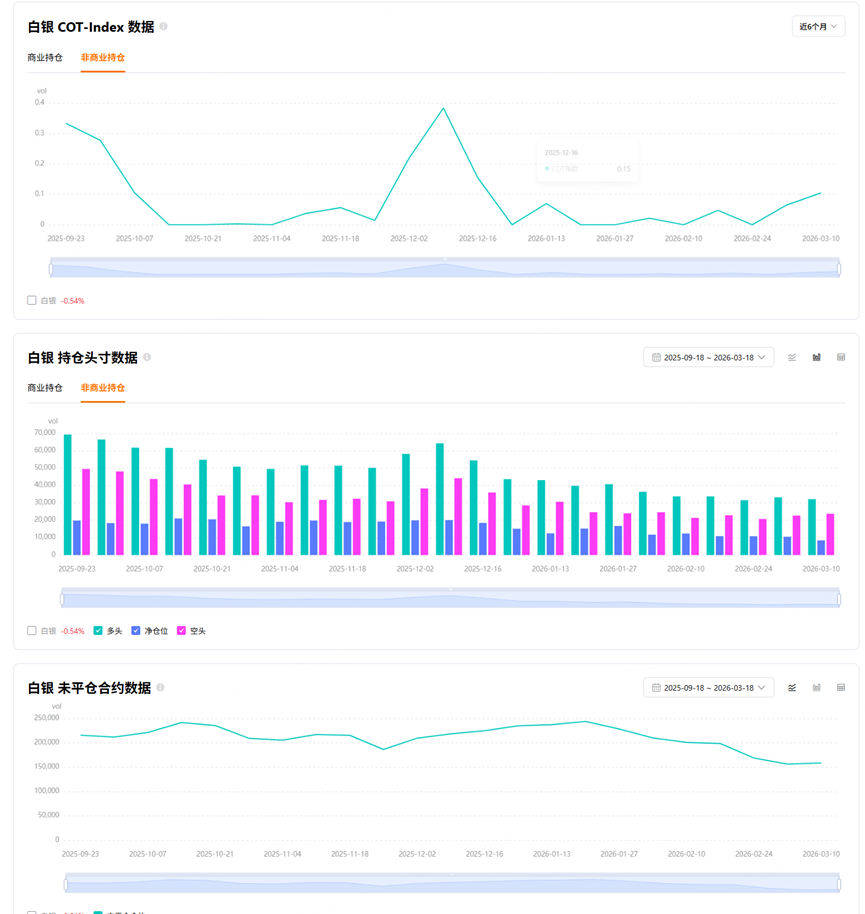The image size is (865, 914).
Task: Open info tooltip beside 白银 未平仓合约数据 title
Action: [x=161, y=688]
